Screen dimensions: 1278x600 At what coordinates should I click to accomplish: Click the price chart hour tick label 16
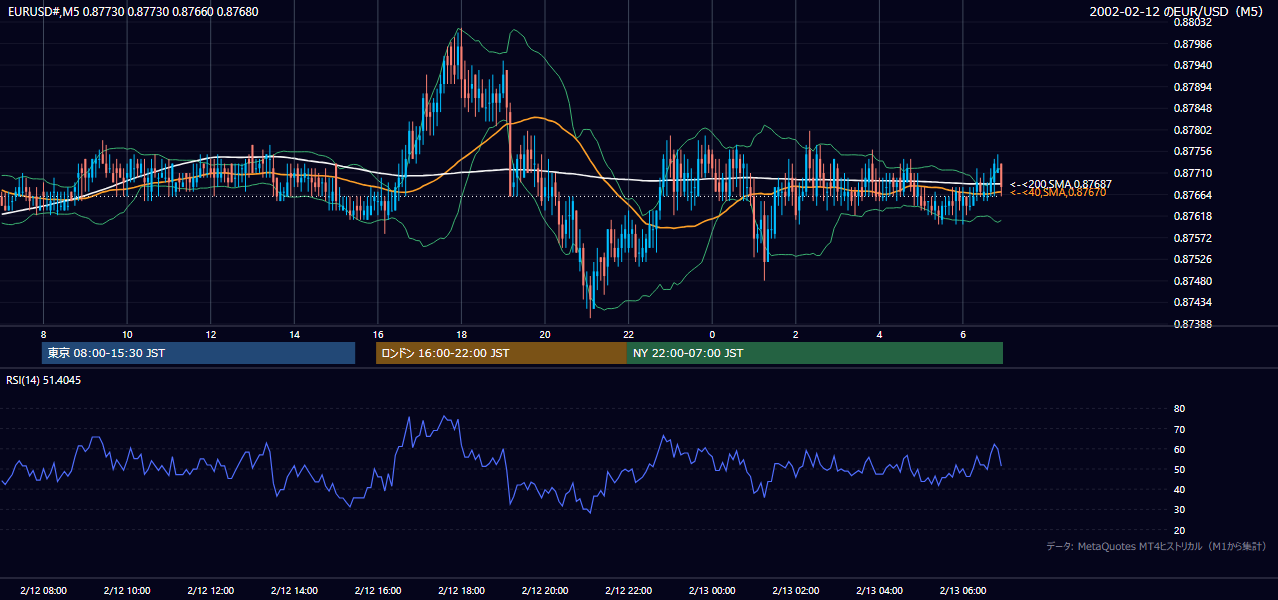(x=378, y=334)
